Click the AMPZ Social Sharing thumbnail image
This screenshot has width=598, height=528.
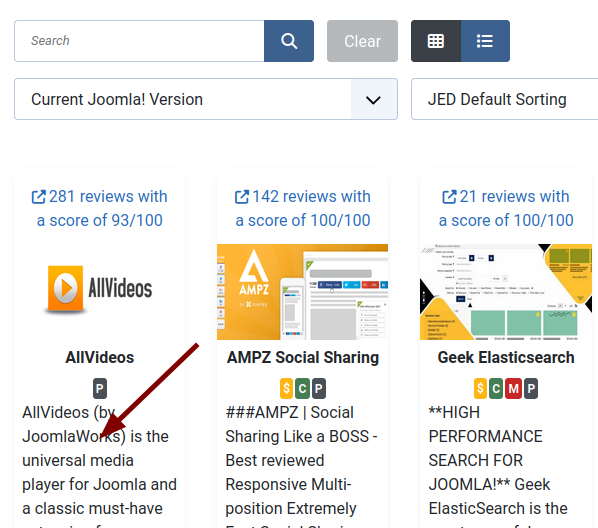point(302,292)
